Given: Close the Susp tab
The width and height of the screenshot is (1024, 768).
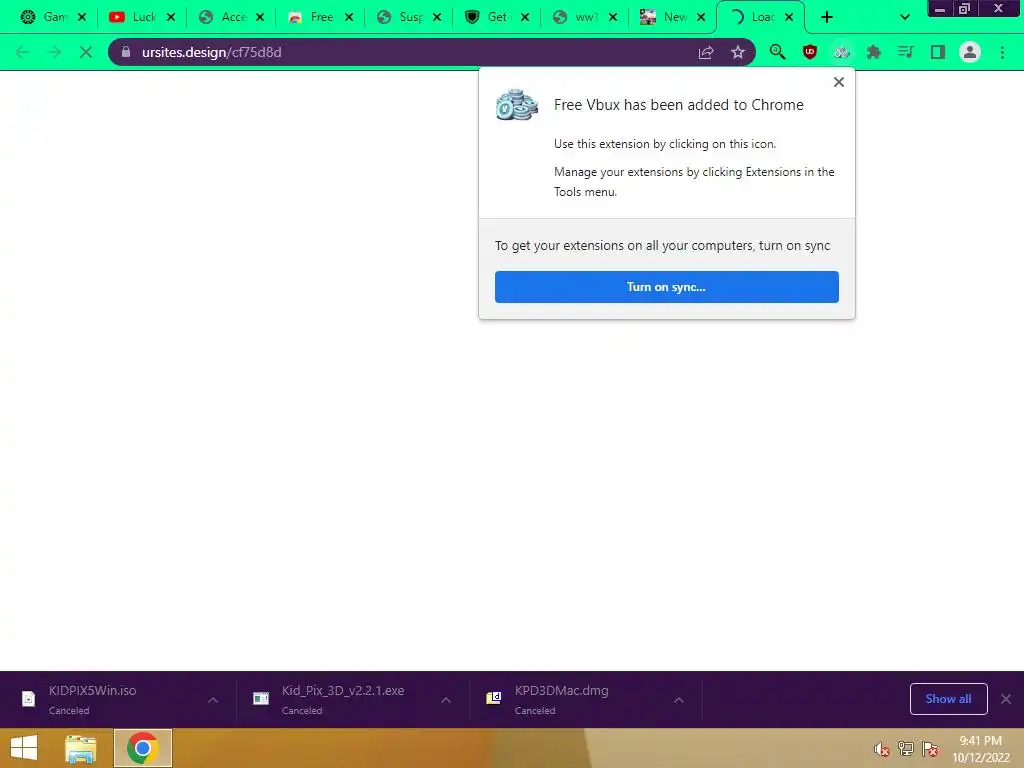Looking at the screenshot, I should (x=437, y=17).
